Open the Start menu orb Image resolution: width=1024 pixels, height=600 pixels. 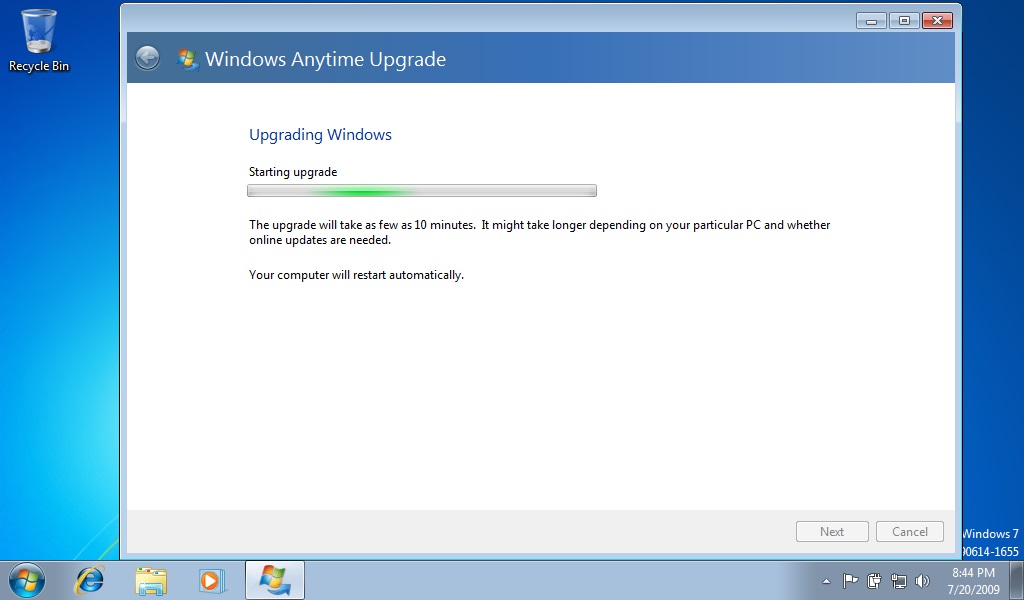point(26,580)
